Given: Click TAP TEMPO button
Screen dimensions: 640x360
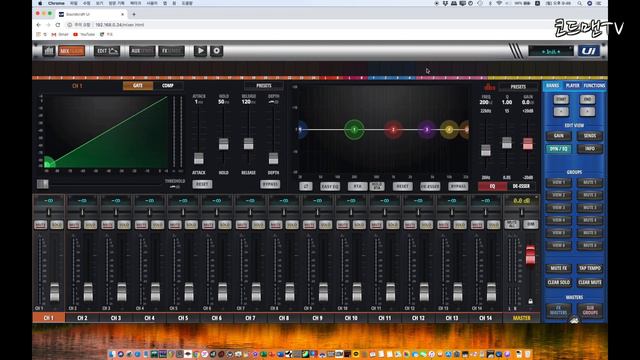Looking at the screenshot, I should tap(590, 268).
